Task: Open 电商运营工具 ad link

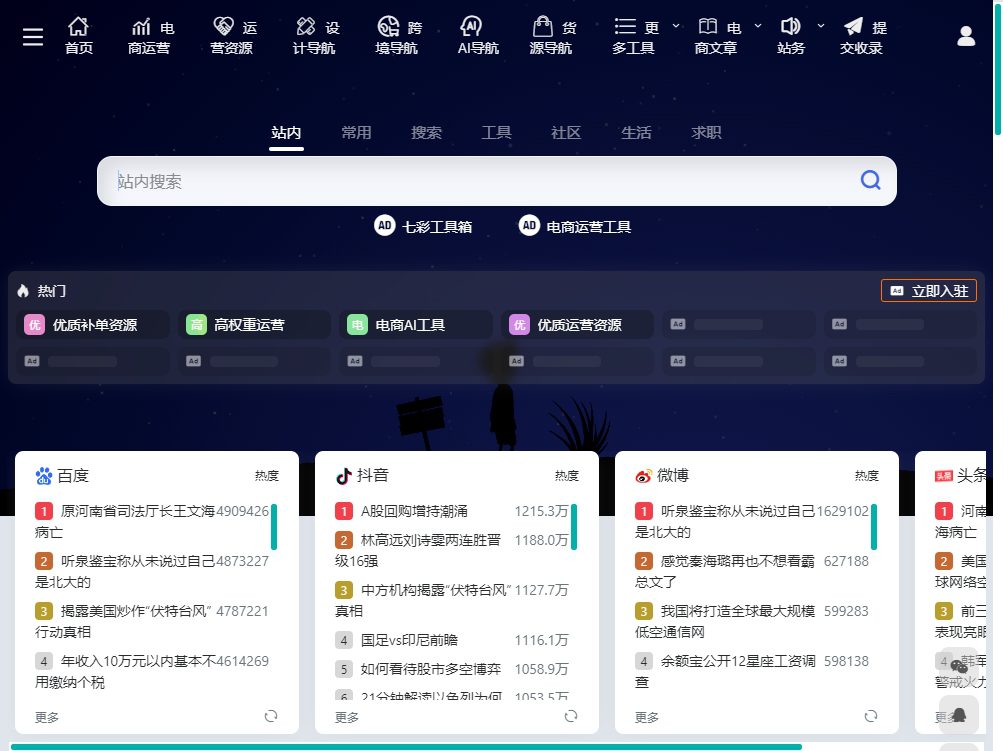Action: pyautogui.click(x=588, y=226)
